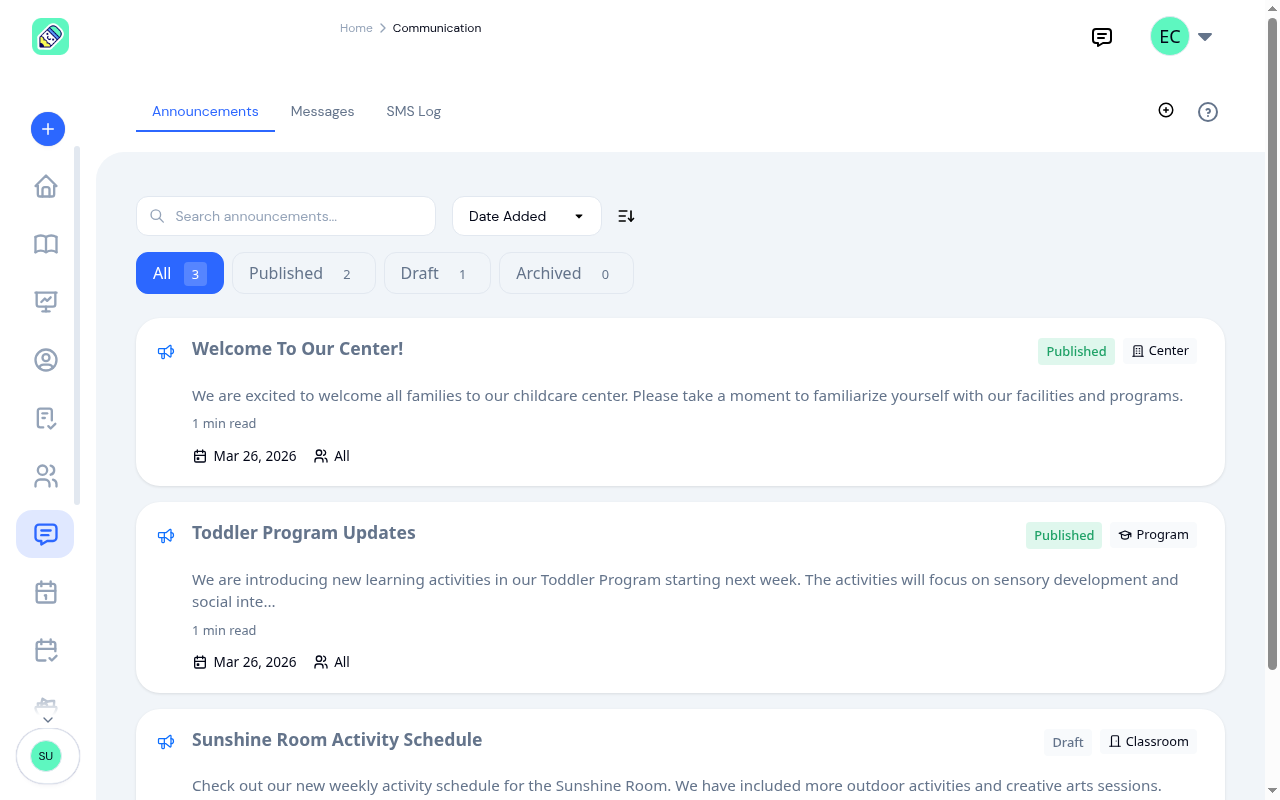Click the app logo in the top-left corner
The width and height of the screenshot is (1280, 800).
(x=50, y=37)
